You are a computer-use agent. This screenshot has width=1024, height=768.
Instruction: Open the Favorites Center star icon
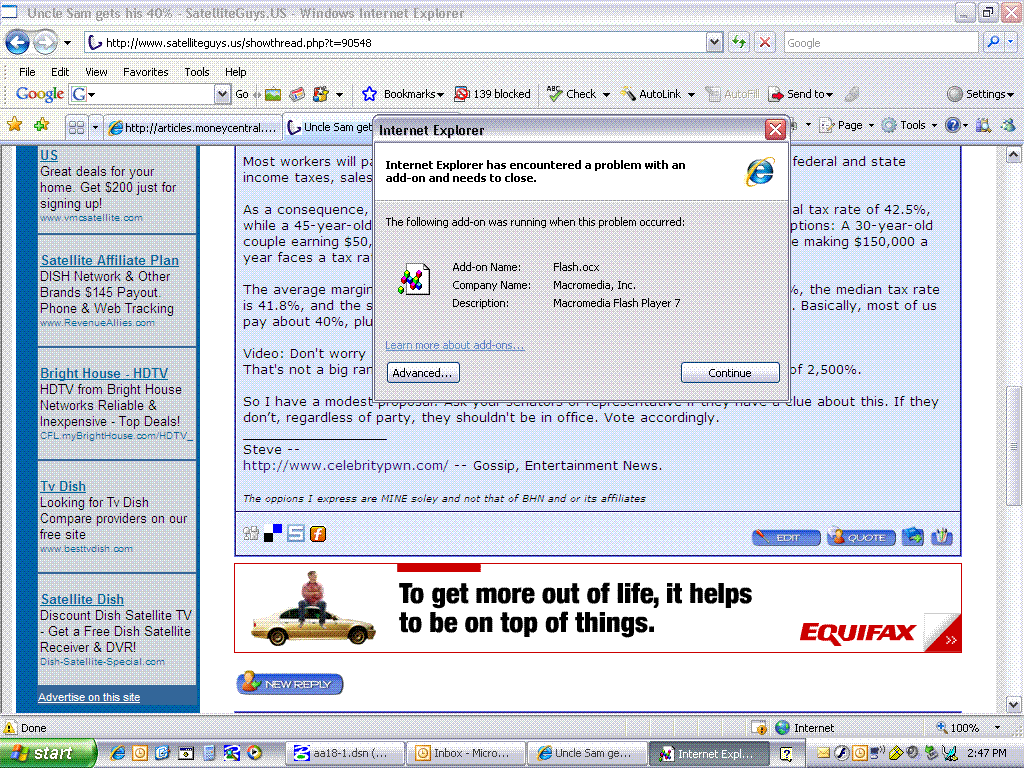[14, 124]
